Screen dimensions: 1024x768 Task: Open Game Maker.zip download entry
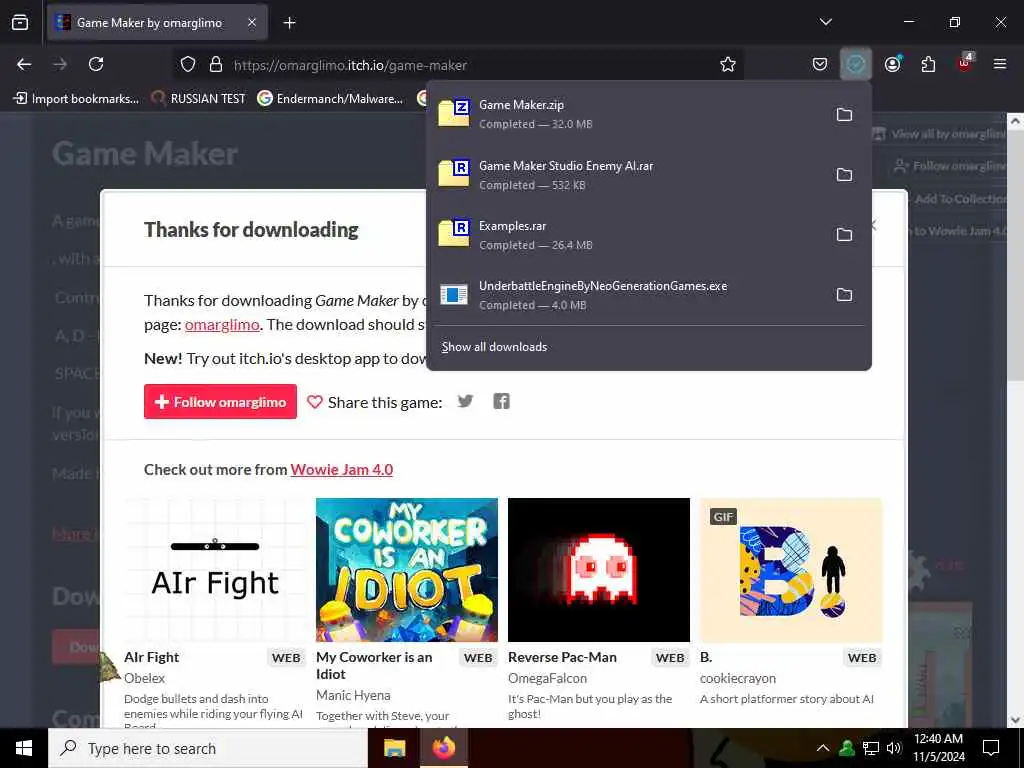628,114
